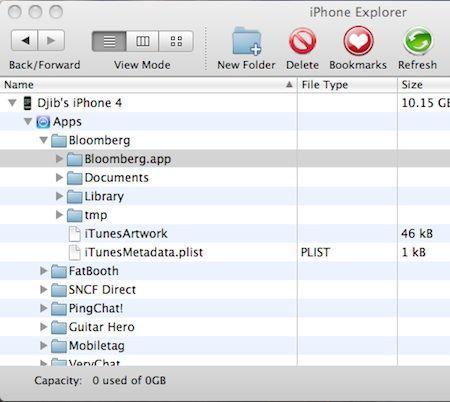This screenshot has width=450, height=402.
Task: Select the "Bloomberg" folder name
Action: tap(99, 141)
